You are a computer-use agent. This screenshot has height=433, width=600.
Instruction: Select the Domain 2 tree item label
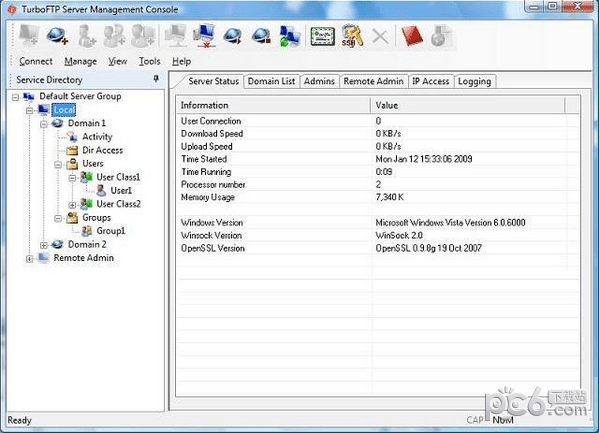tap(87, 244)
